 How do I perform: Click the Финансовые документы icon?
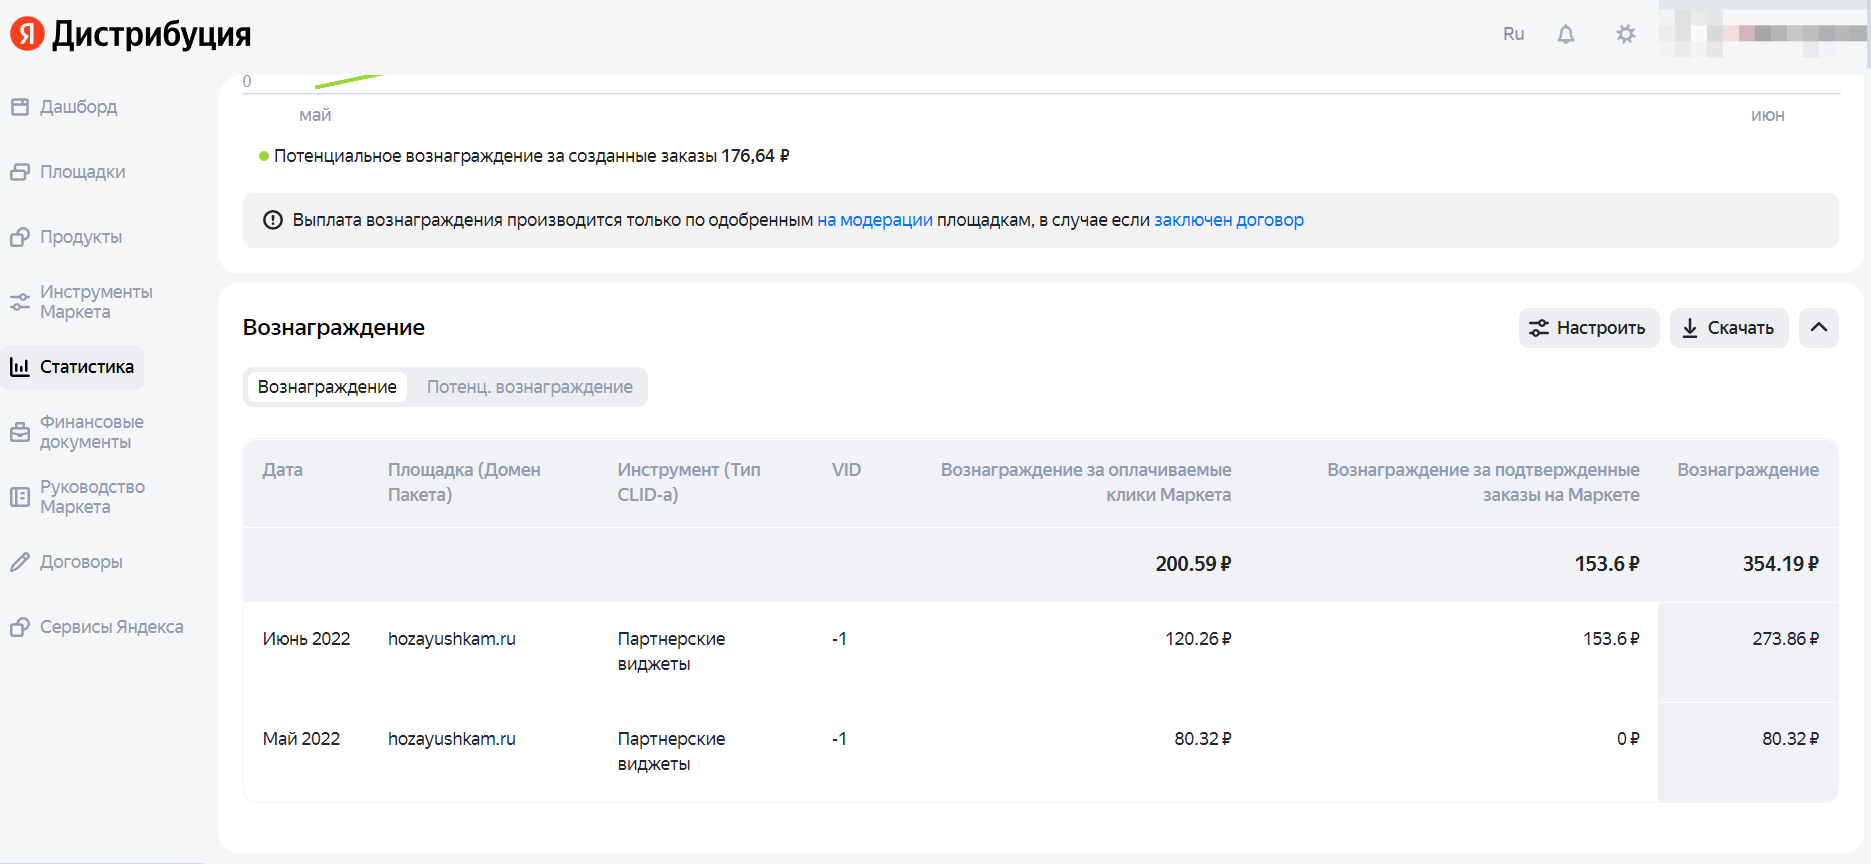click(20, 432)
